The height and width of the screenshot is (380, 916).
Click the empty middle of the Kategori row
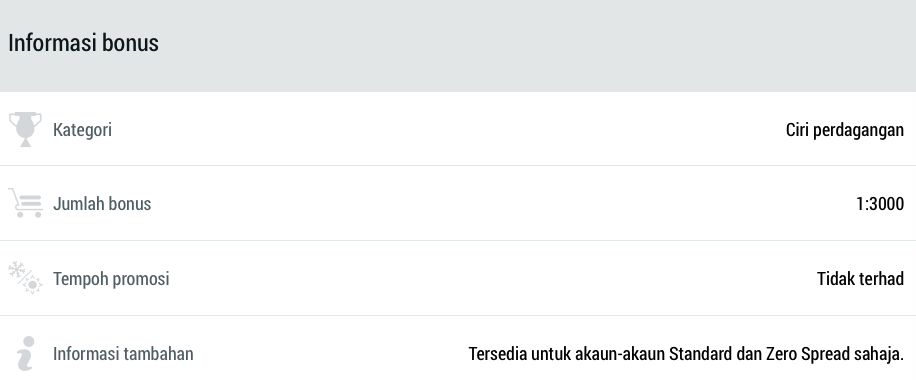point(449,129)
